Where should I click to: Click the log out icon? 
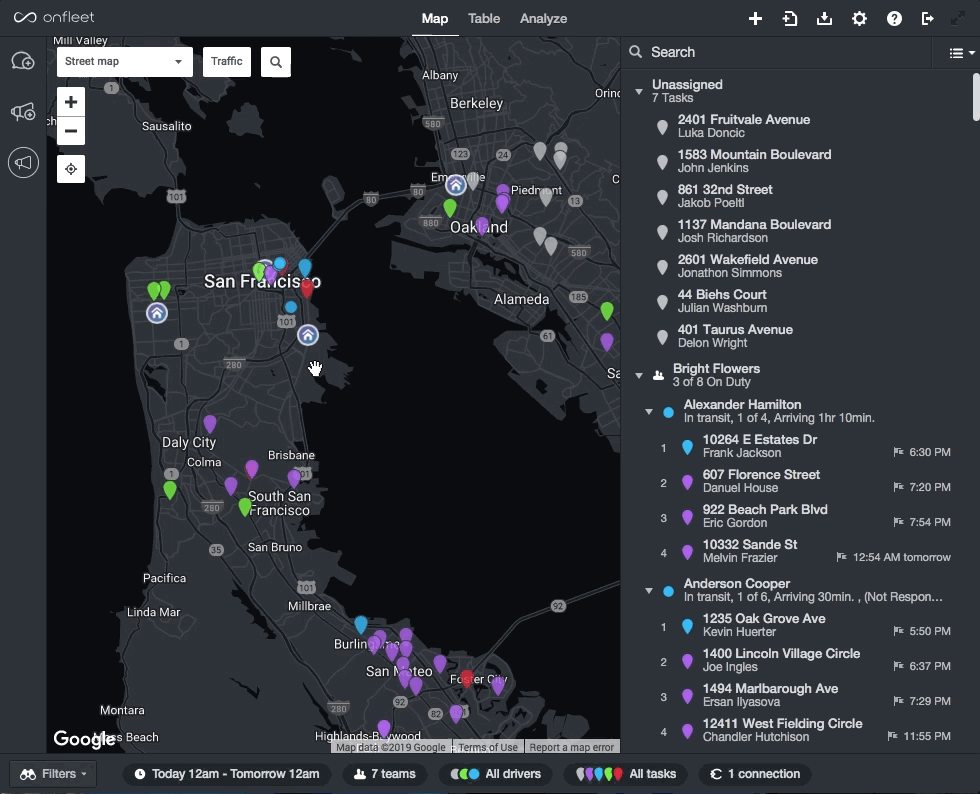pos(928,19)
